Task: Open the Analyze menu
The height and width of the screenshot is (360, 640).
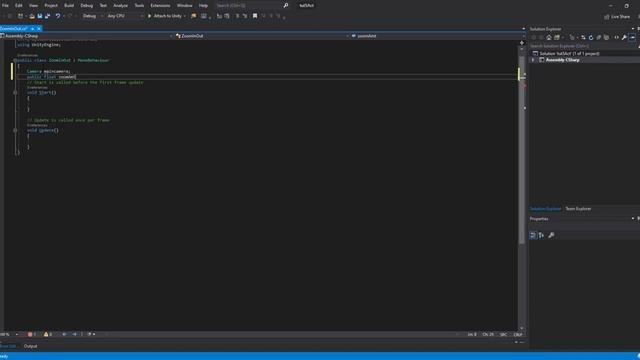Action: click(120, 6)
